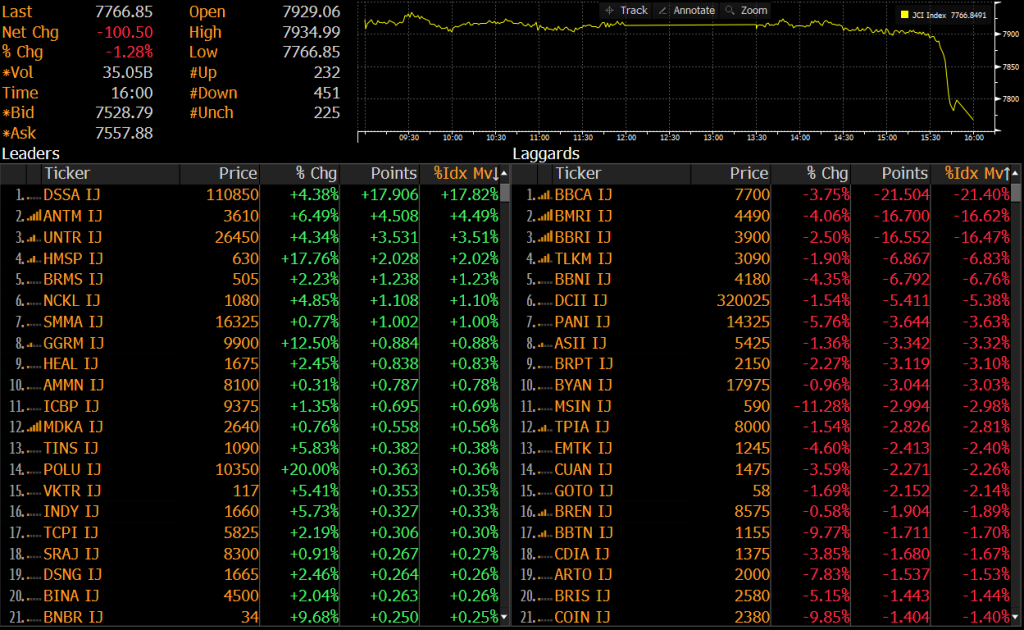Click the Bid value 7528.79

(124, 113)
